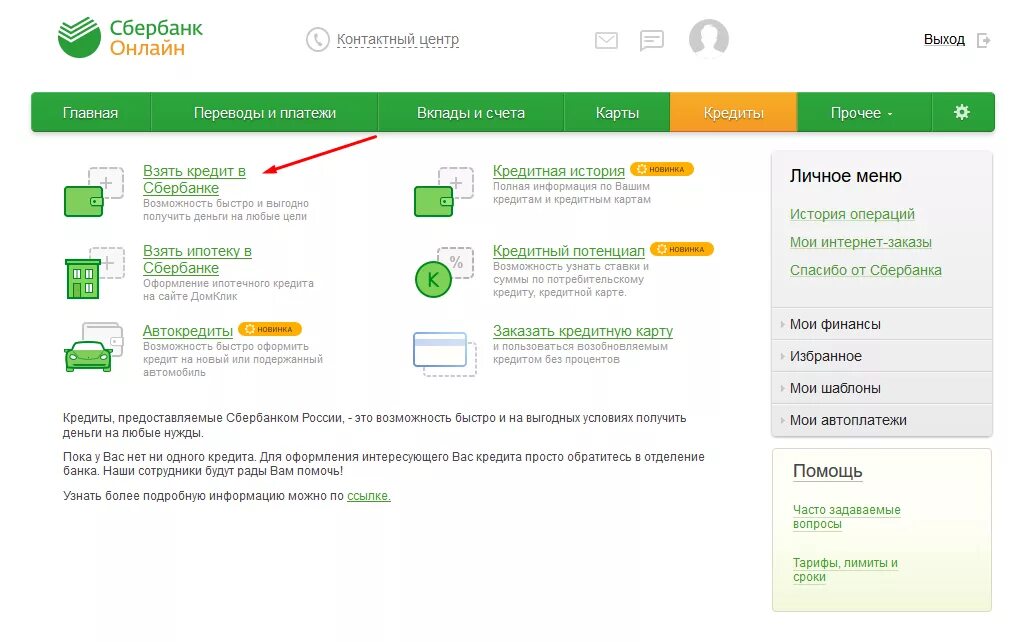Screen dimensions: 1018x642
Task: Open the Карты tab
Action: (x=617, y=112)
